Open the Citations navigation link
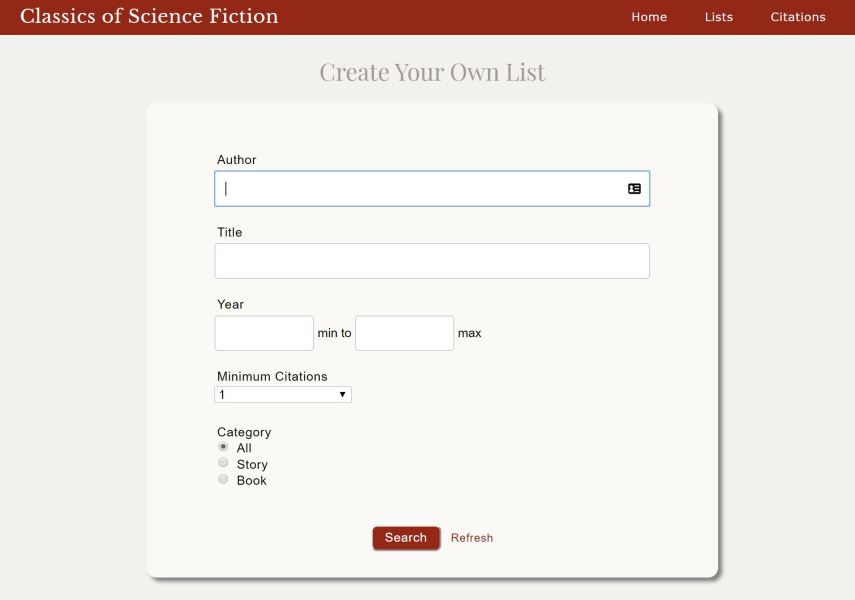Image resolution: width=855 pixels, height=600 pixels. (x=797, y=17)
